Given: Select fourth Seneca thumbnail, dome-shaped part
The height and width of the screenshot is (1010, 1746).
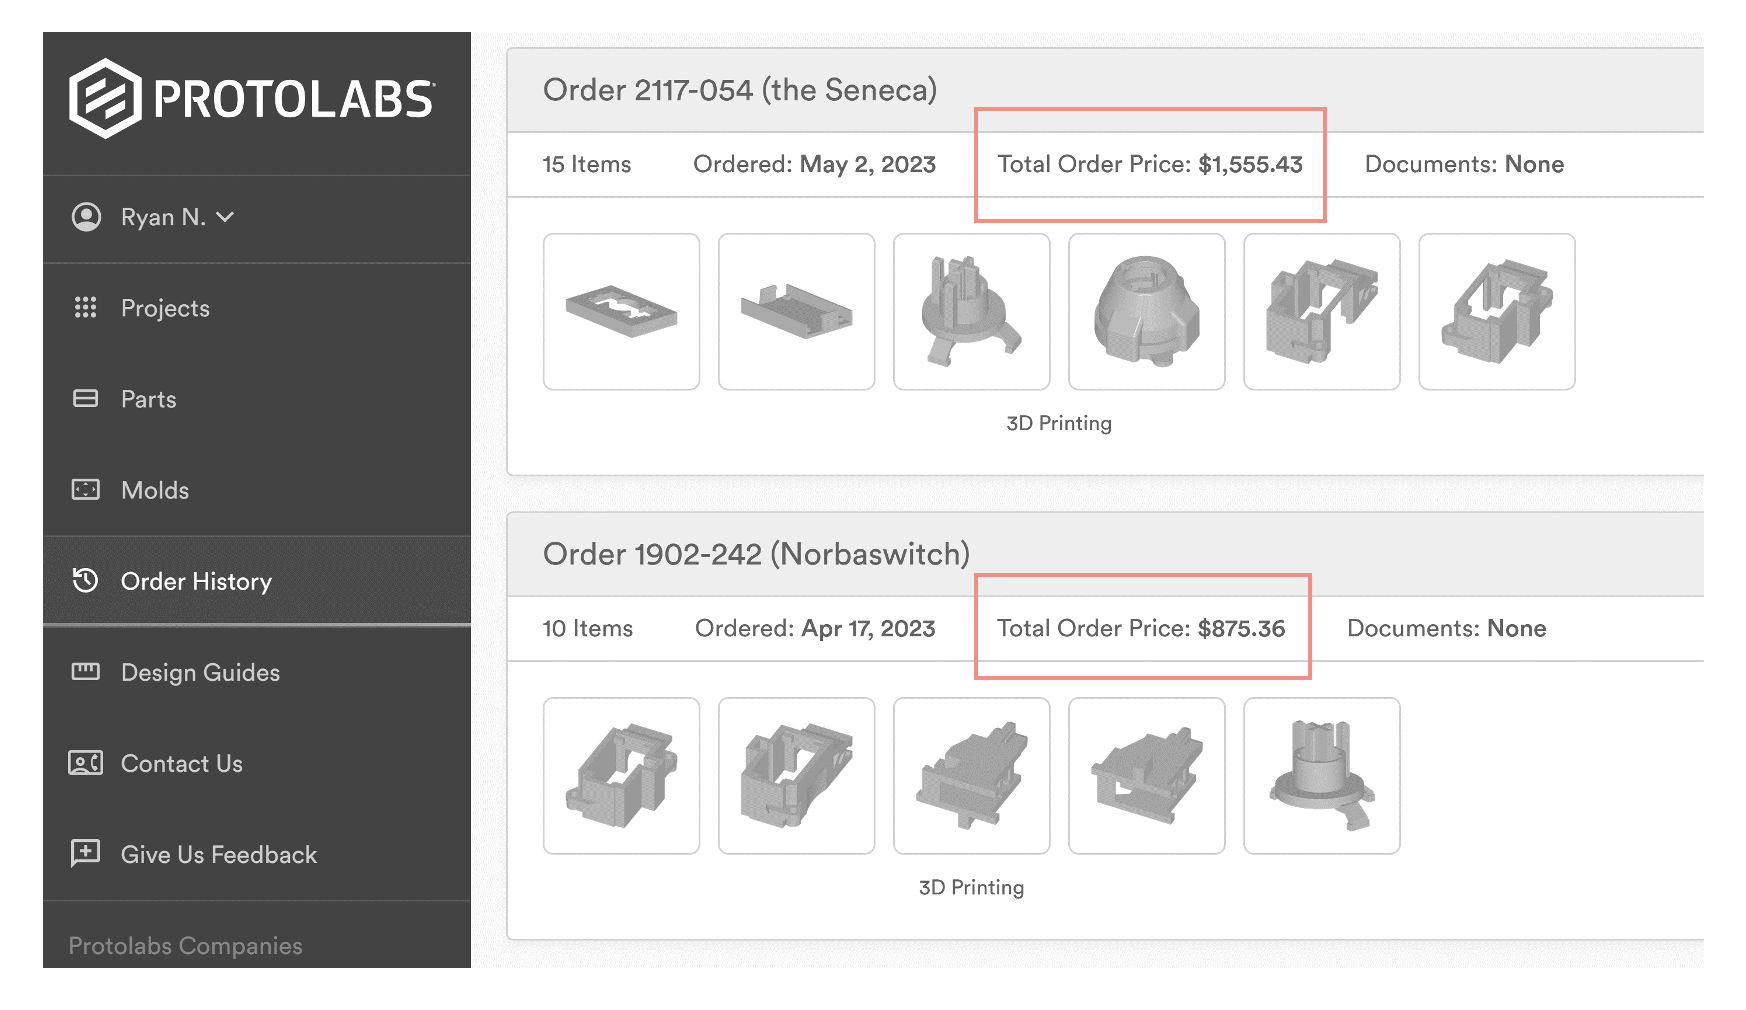Looking at the screenshot, I should 1147,312.
